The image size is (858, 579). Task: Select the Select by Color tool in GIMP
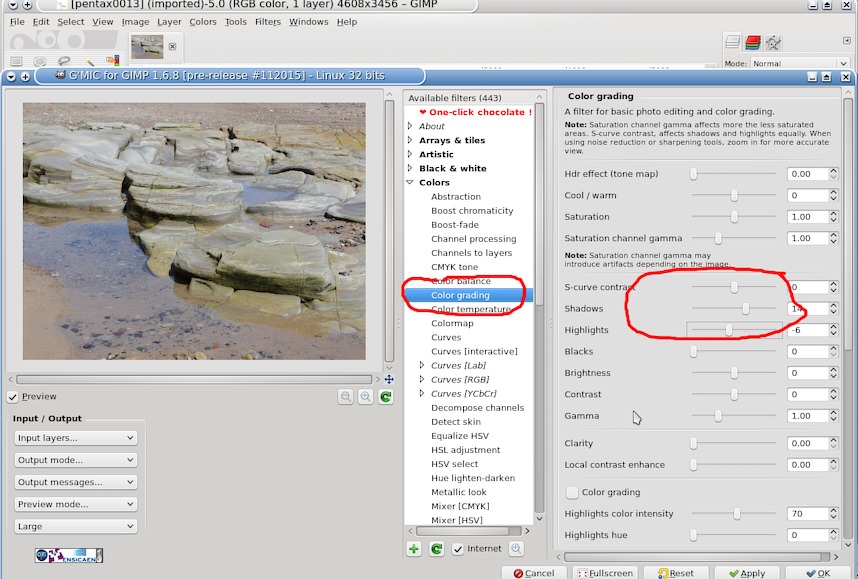point(113,61)
